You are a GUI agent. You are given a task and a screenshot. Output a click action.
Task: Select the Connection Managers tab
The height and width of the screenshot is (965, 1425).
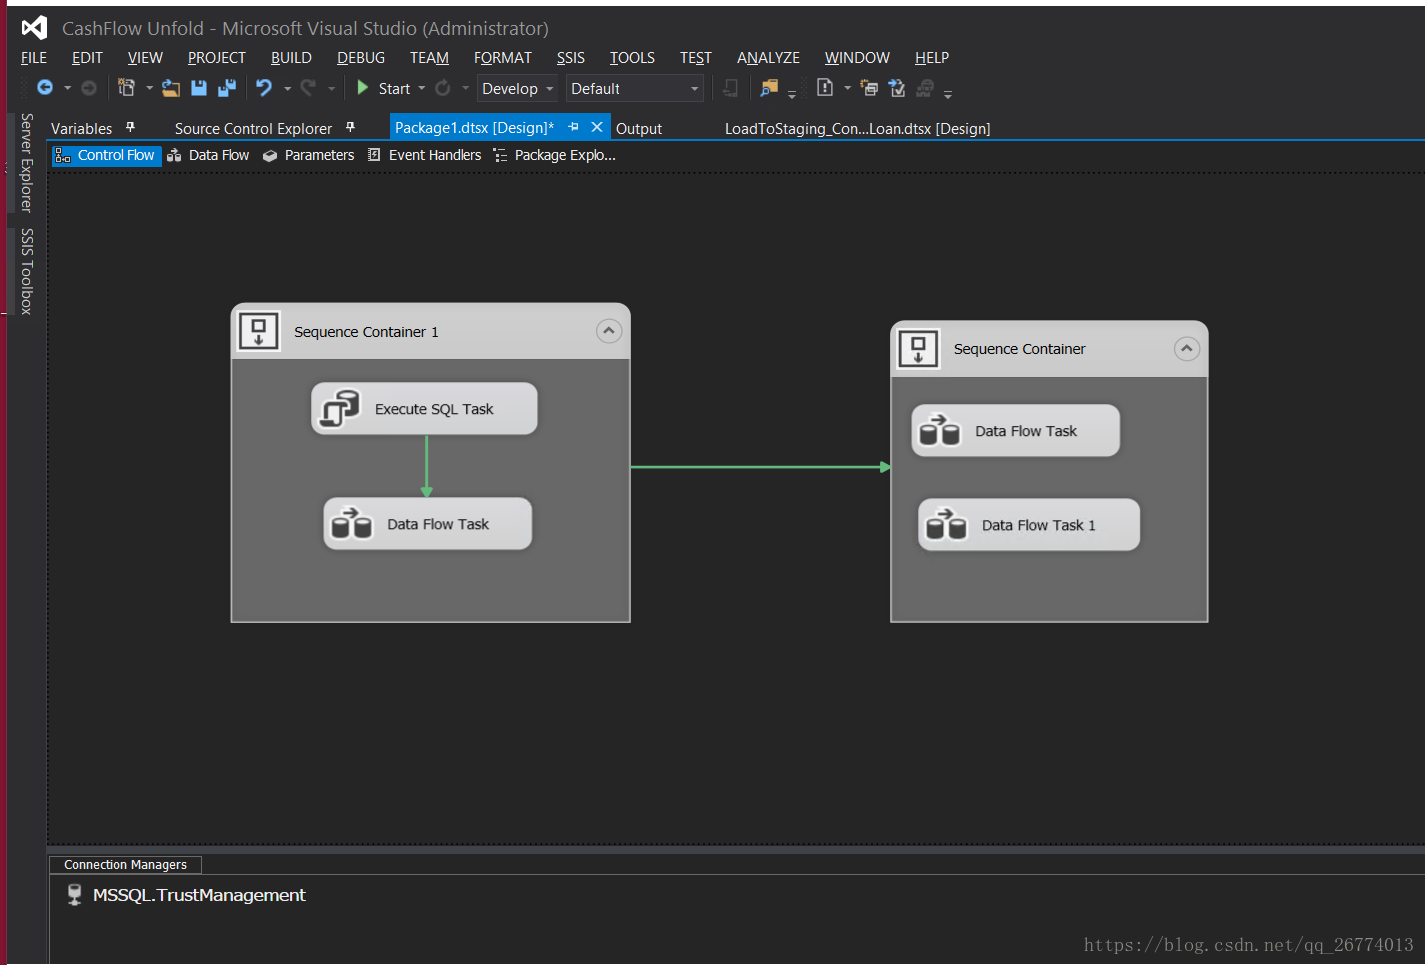point(125,864)
